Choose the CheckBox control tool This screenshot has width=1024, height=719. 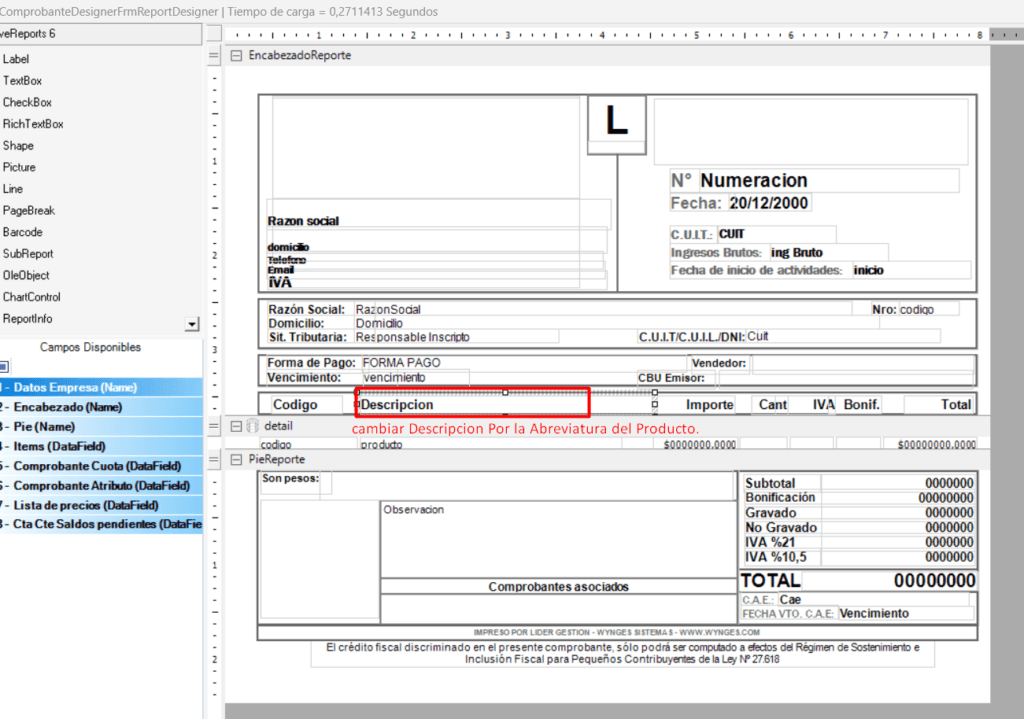(x=27, y=102)
